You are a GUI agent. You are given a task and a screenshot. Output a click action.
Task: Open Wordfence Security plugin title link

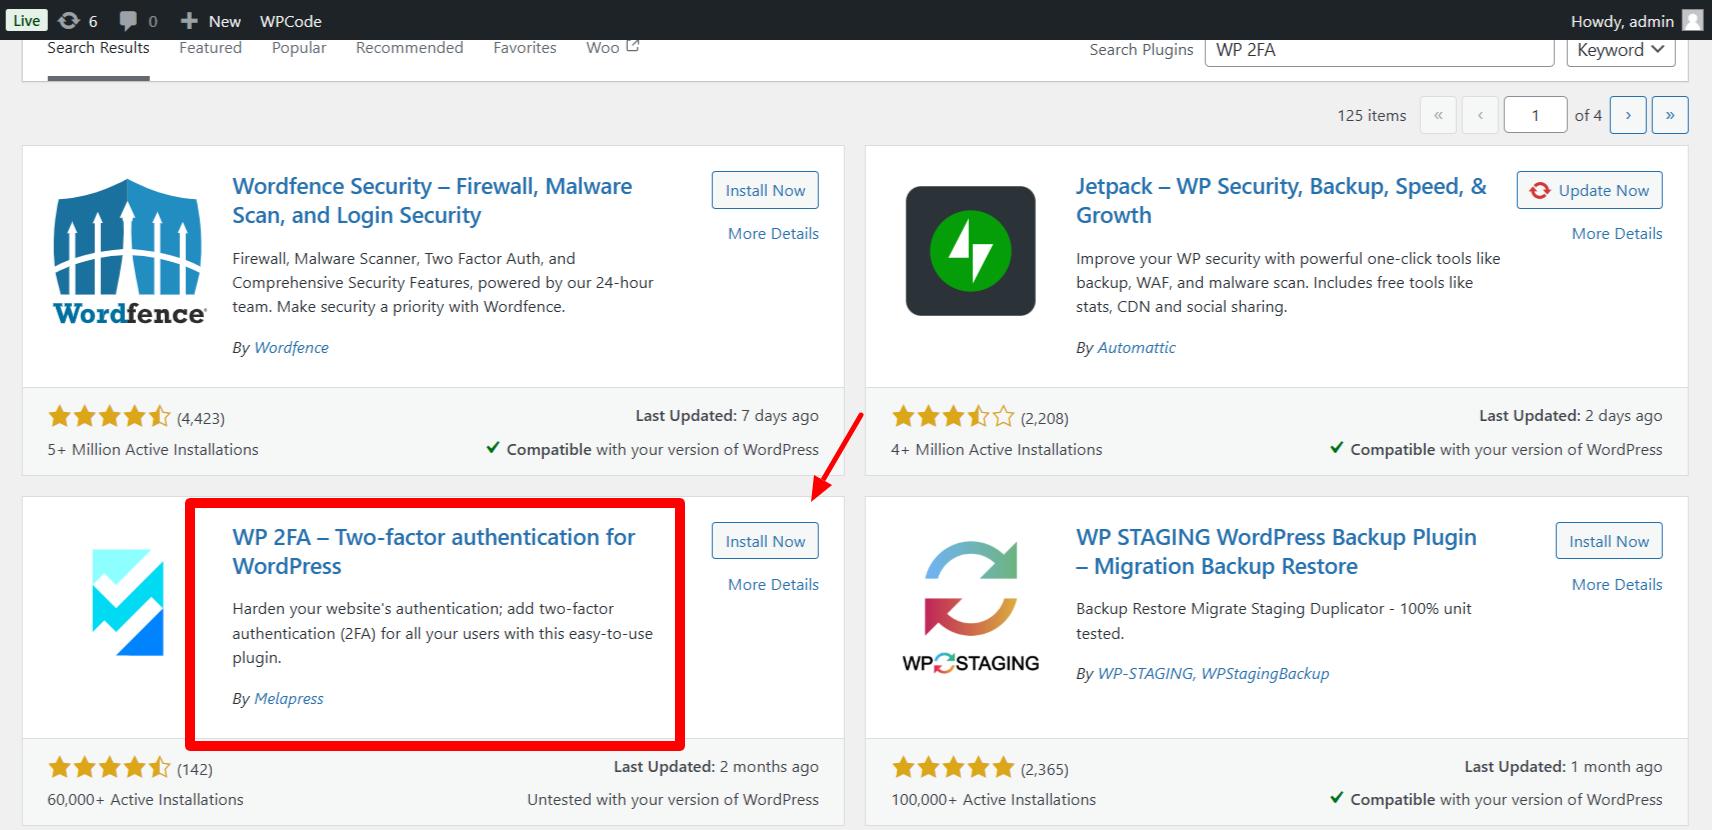[432, 200]
